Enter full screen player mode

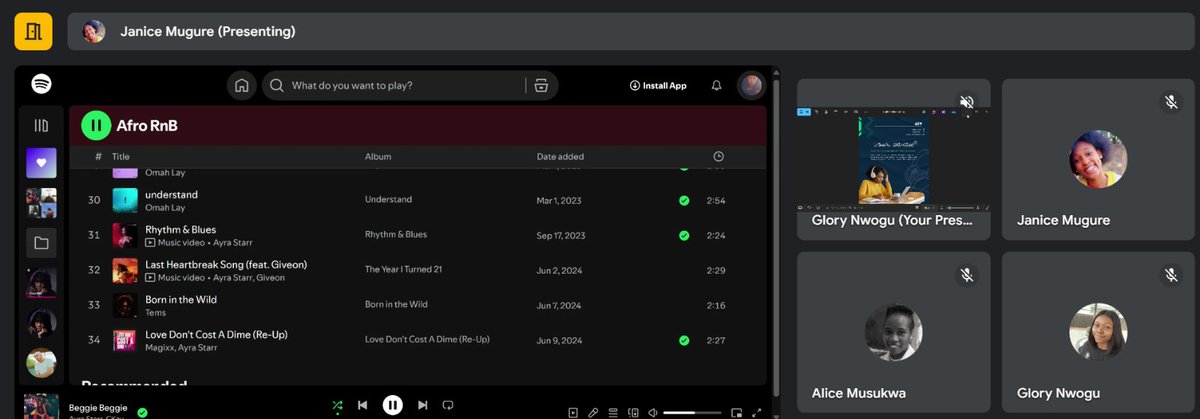coord(757,412)
